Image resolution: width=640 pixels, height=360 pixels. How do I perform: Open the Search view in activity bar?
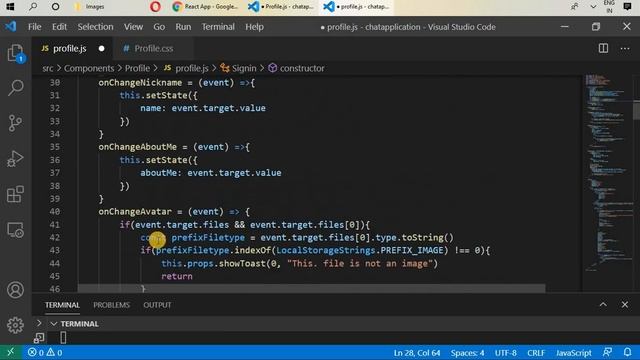click(x=16, y=88)
